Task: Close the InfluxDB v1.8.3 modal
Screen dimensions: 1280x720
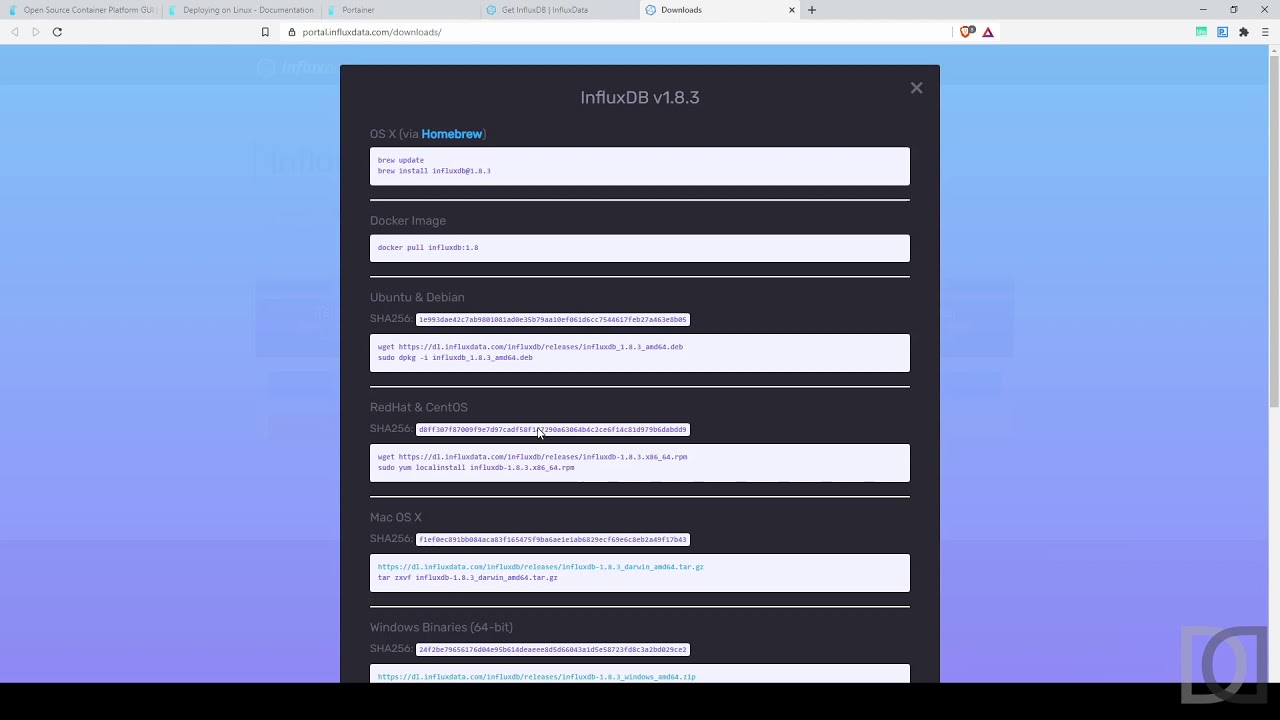Action: tap(916, 88)
